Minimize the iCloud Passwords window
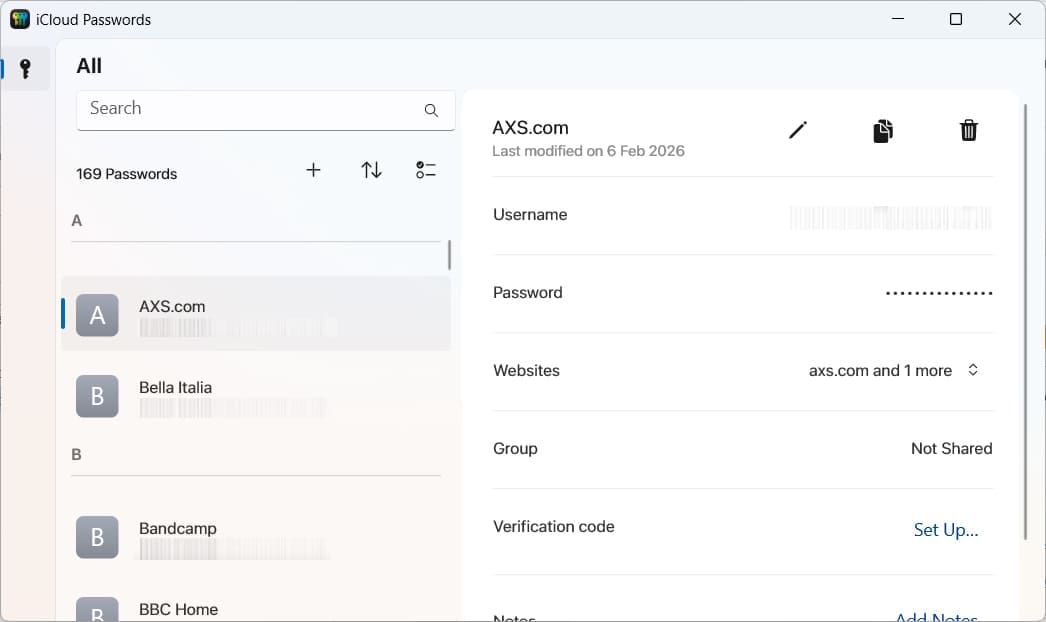 click(898, 19)
